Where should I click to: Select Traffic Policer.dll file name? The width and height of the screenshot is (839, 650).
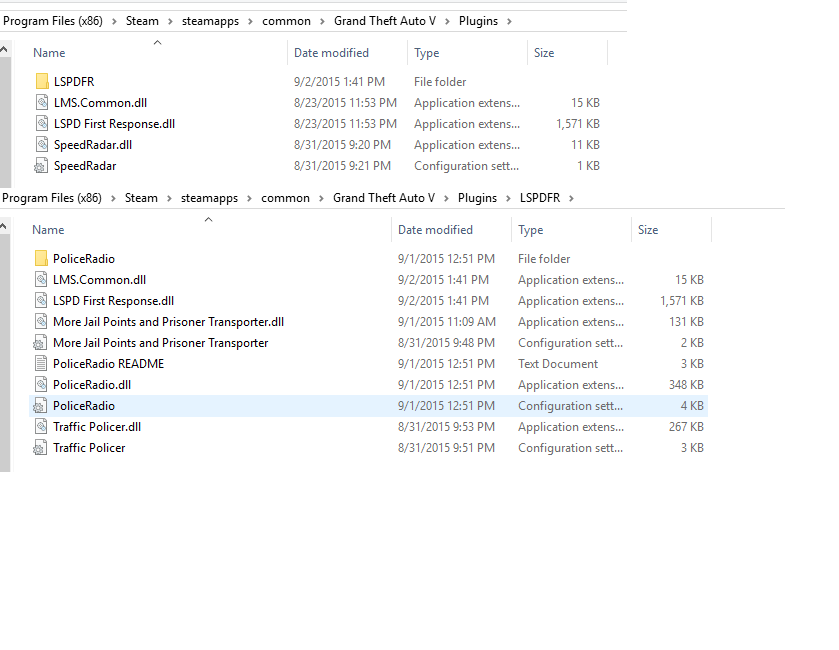(x=97, y=427)
